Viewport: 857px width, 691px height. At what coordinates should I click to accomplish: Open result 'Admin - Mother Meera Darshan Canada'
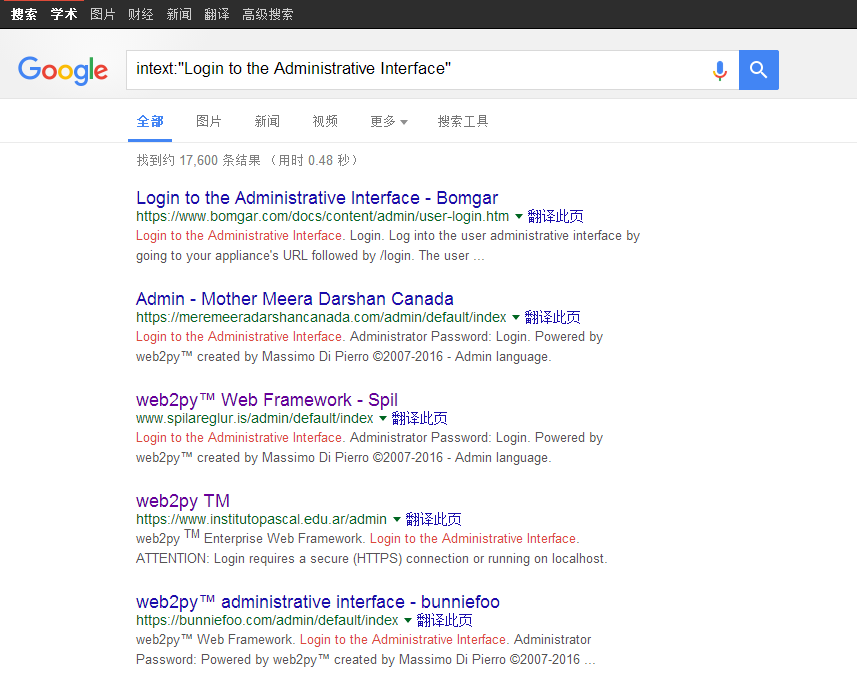click(x=295, y=299)
